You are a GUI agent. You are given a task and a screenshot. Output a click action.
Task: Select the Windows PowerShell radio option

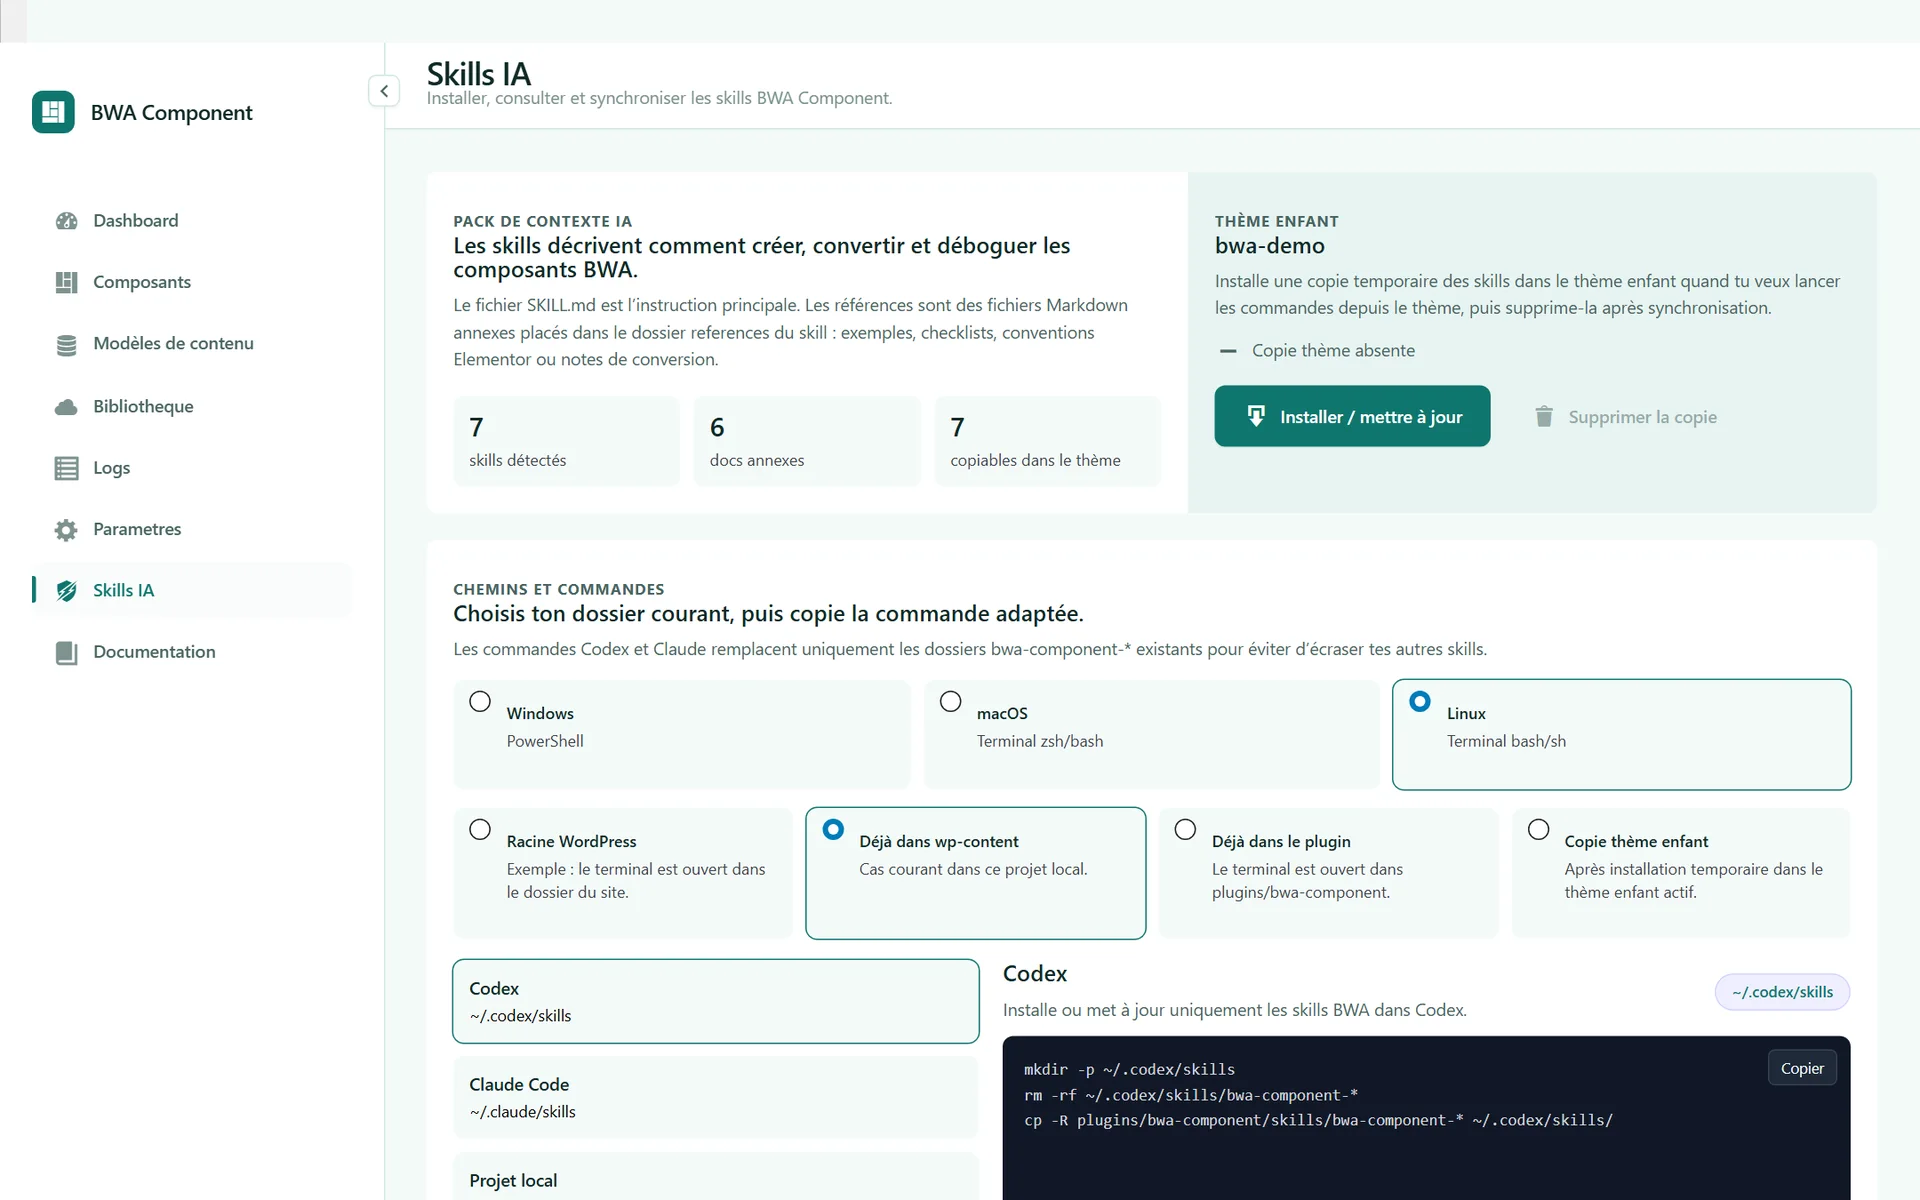tap(480, 701)
